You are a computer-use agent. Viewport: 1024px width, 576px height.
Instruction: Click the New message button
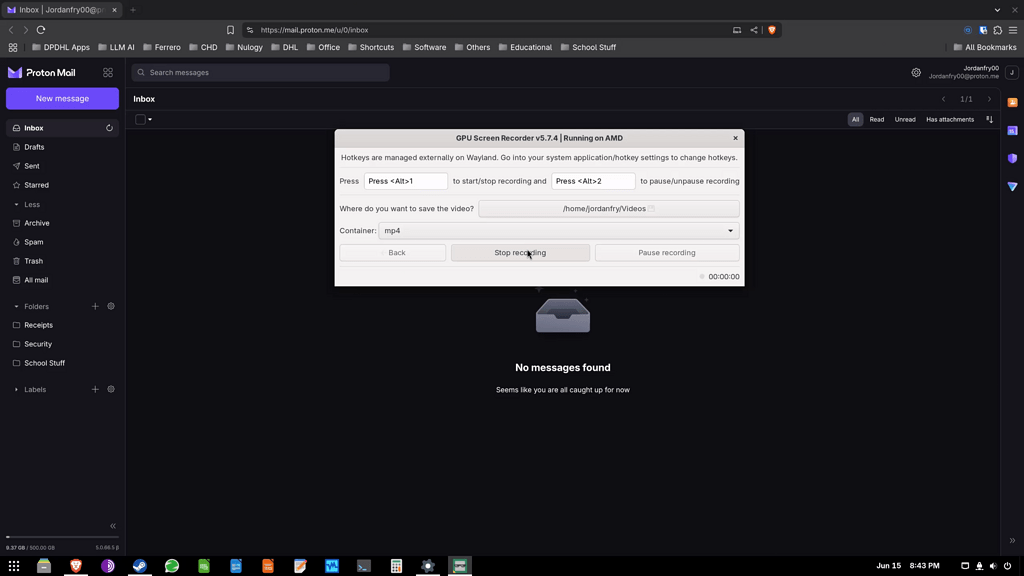coord(62,98)
